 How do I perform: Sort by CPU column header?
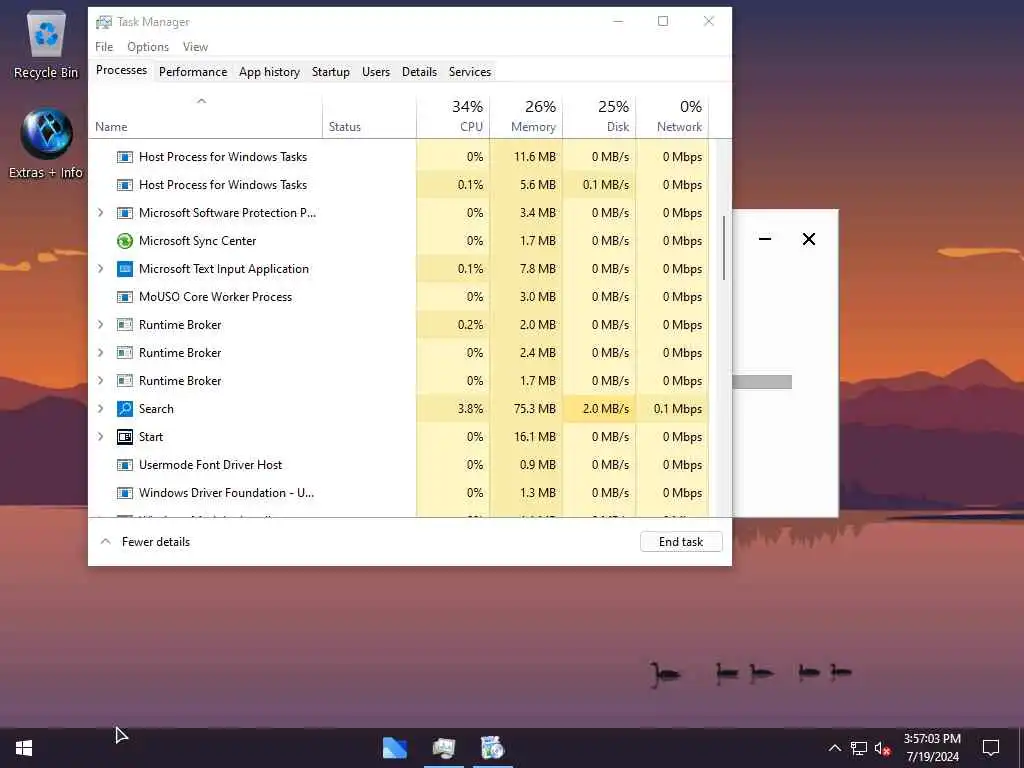point(453,117)
